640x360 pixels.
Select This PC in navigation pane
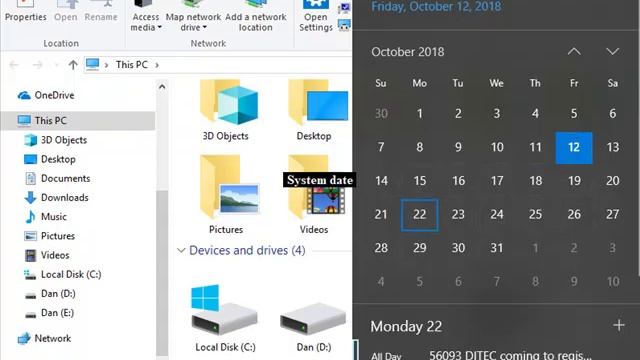click(x=78, y=120)
